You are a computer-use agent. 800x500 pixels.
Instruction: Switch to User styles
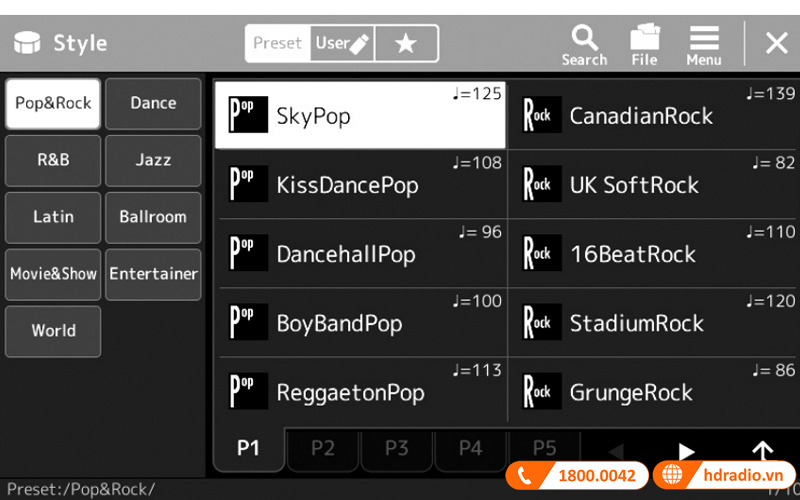[x=342, y=44]
